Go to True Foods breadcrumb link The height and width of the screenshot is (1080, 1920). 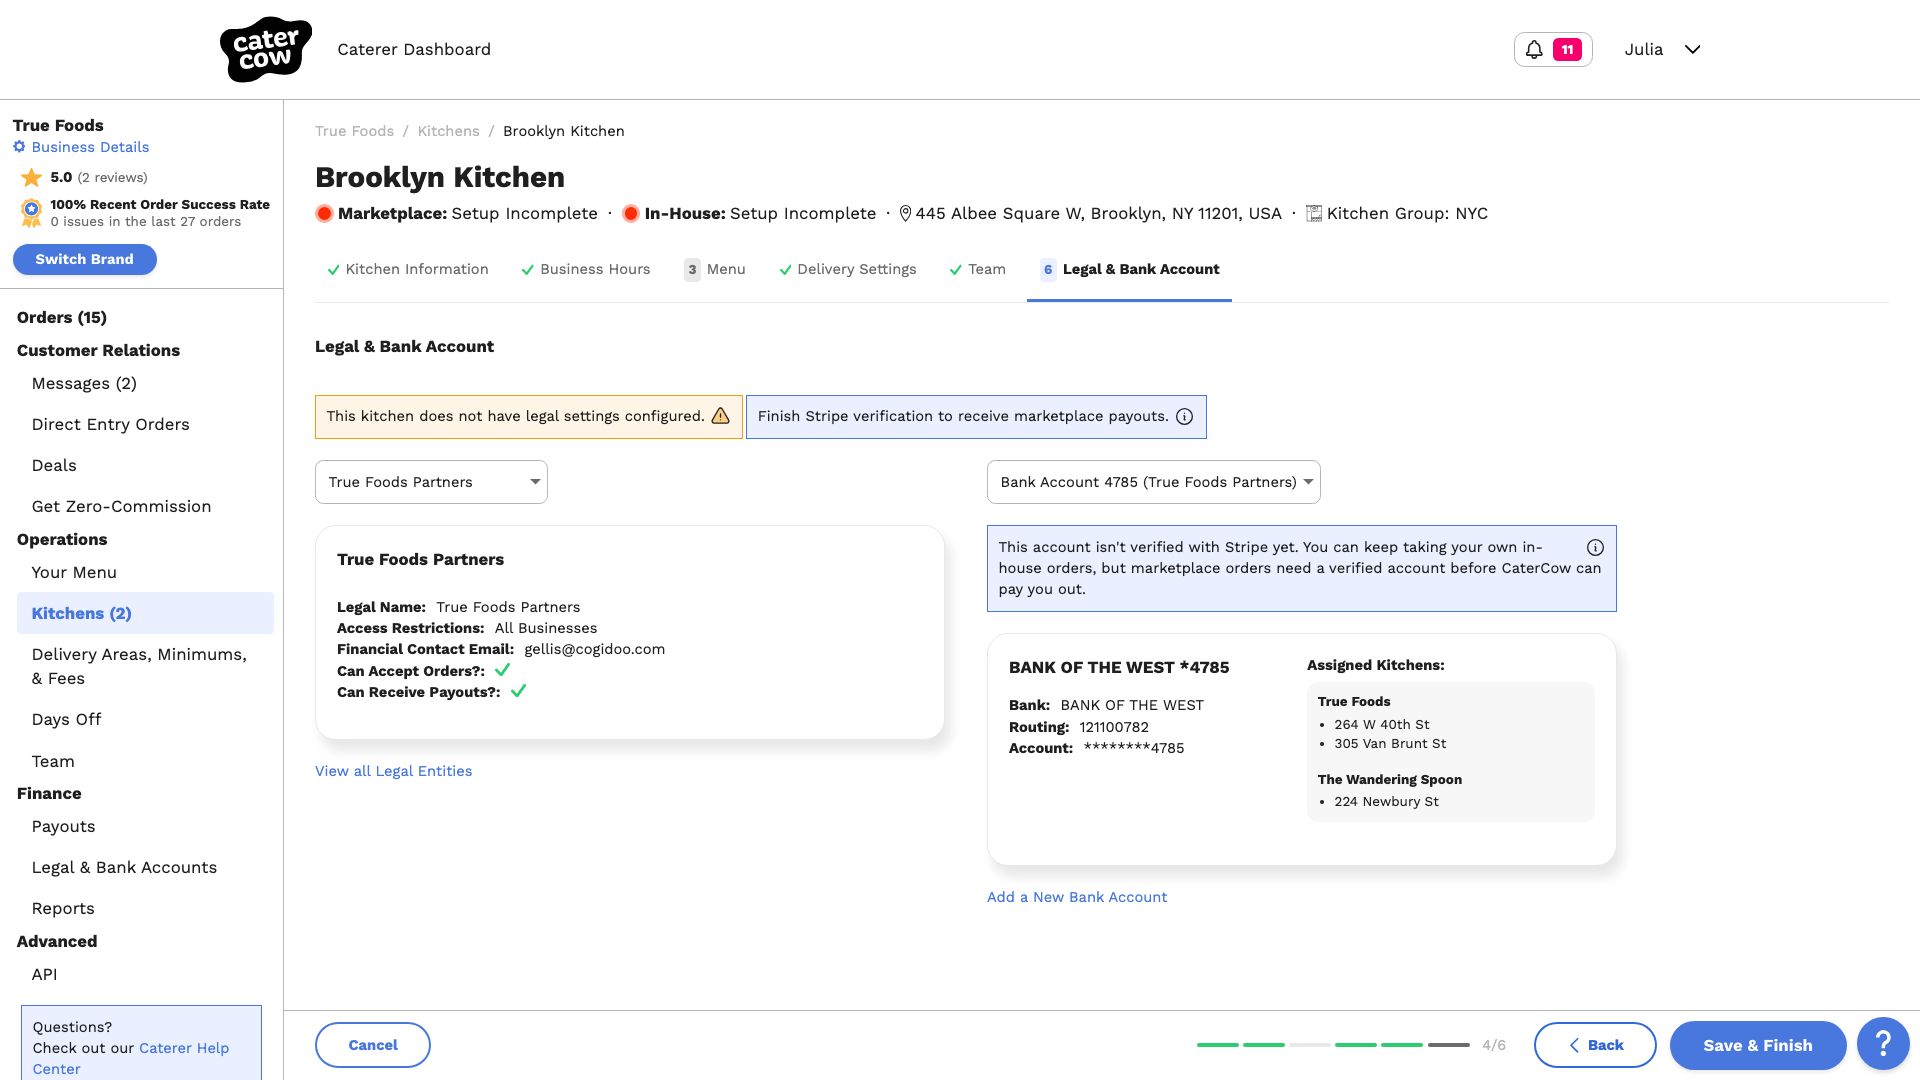354,131
